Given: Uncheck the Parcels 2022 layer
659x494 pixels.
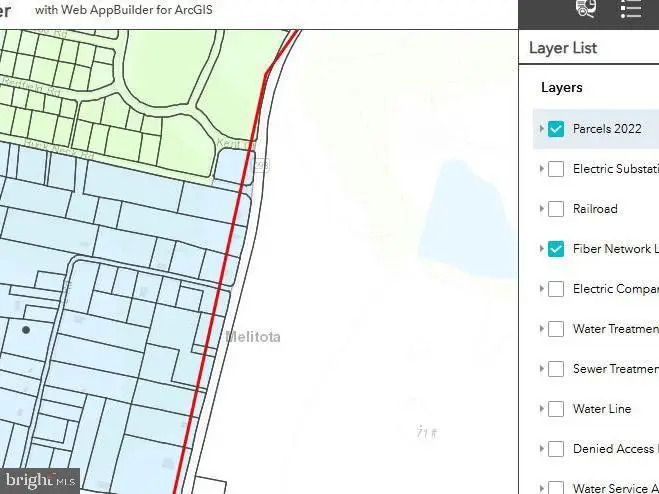Looking at the screenshot, I should (556, 129).
